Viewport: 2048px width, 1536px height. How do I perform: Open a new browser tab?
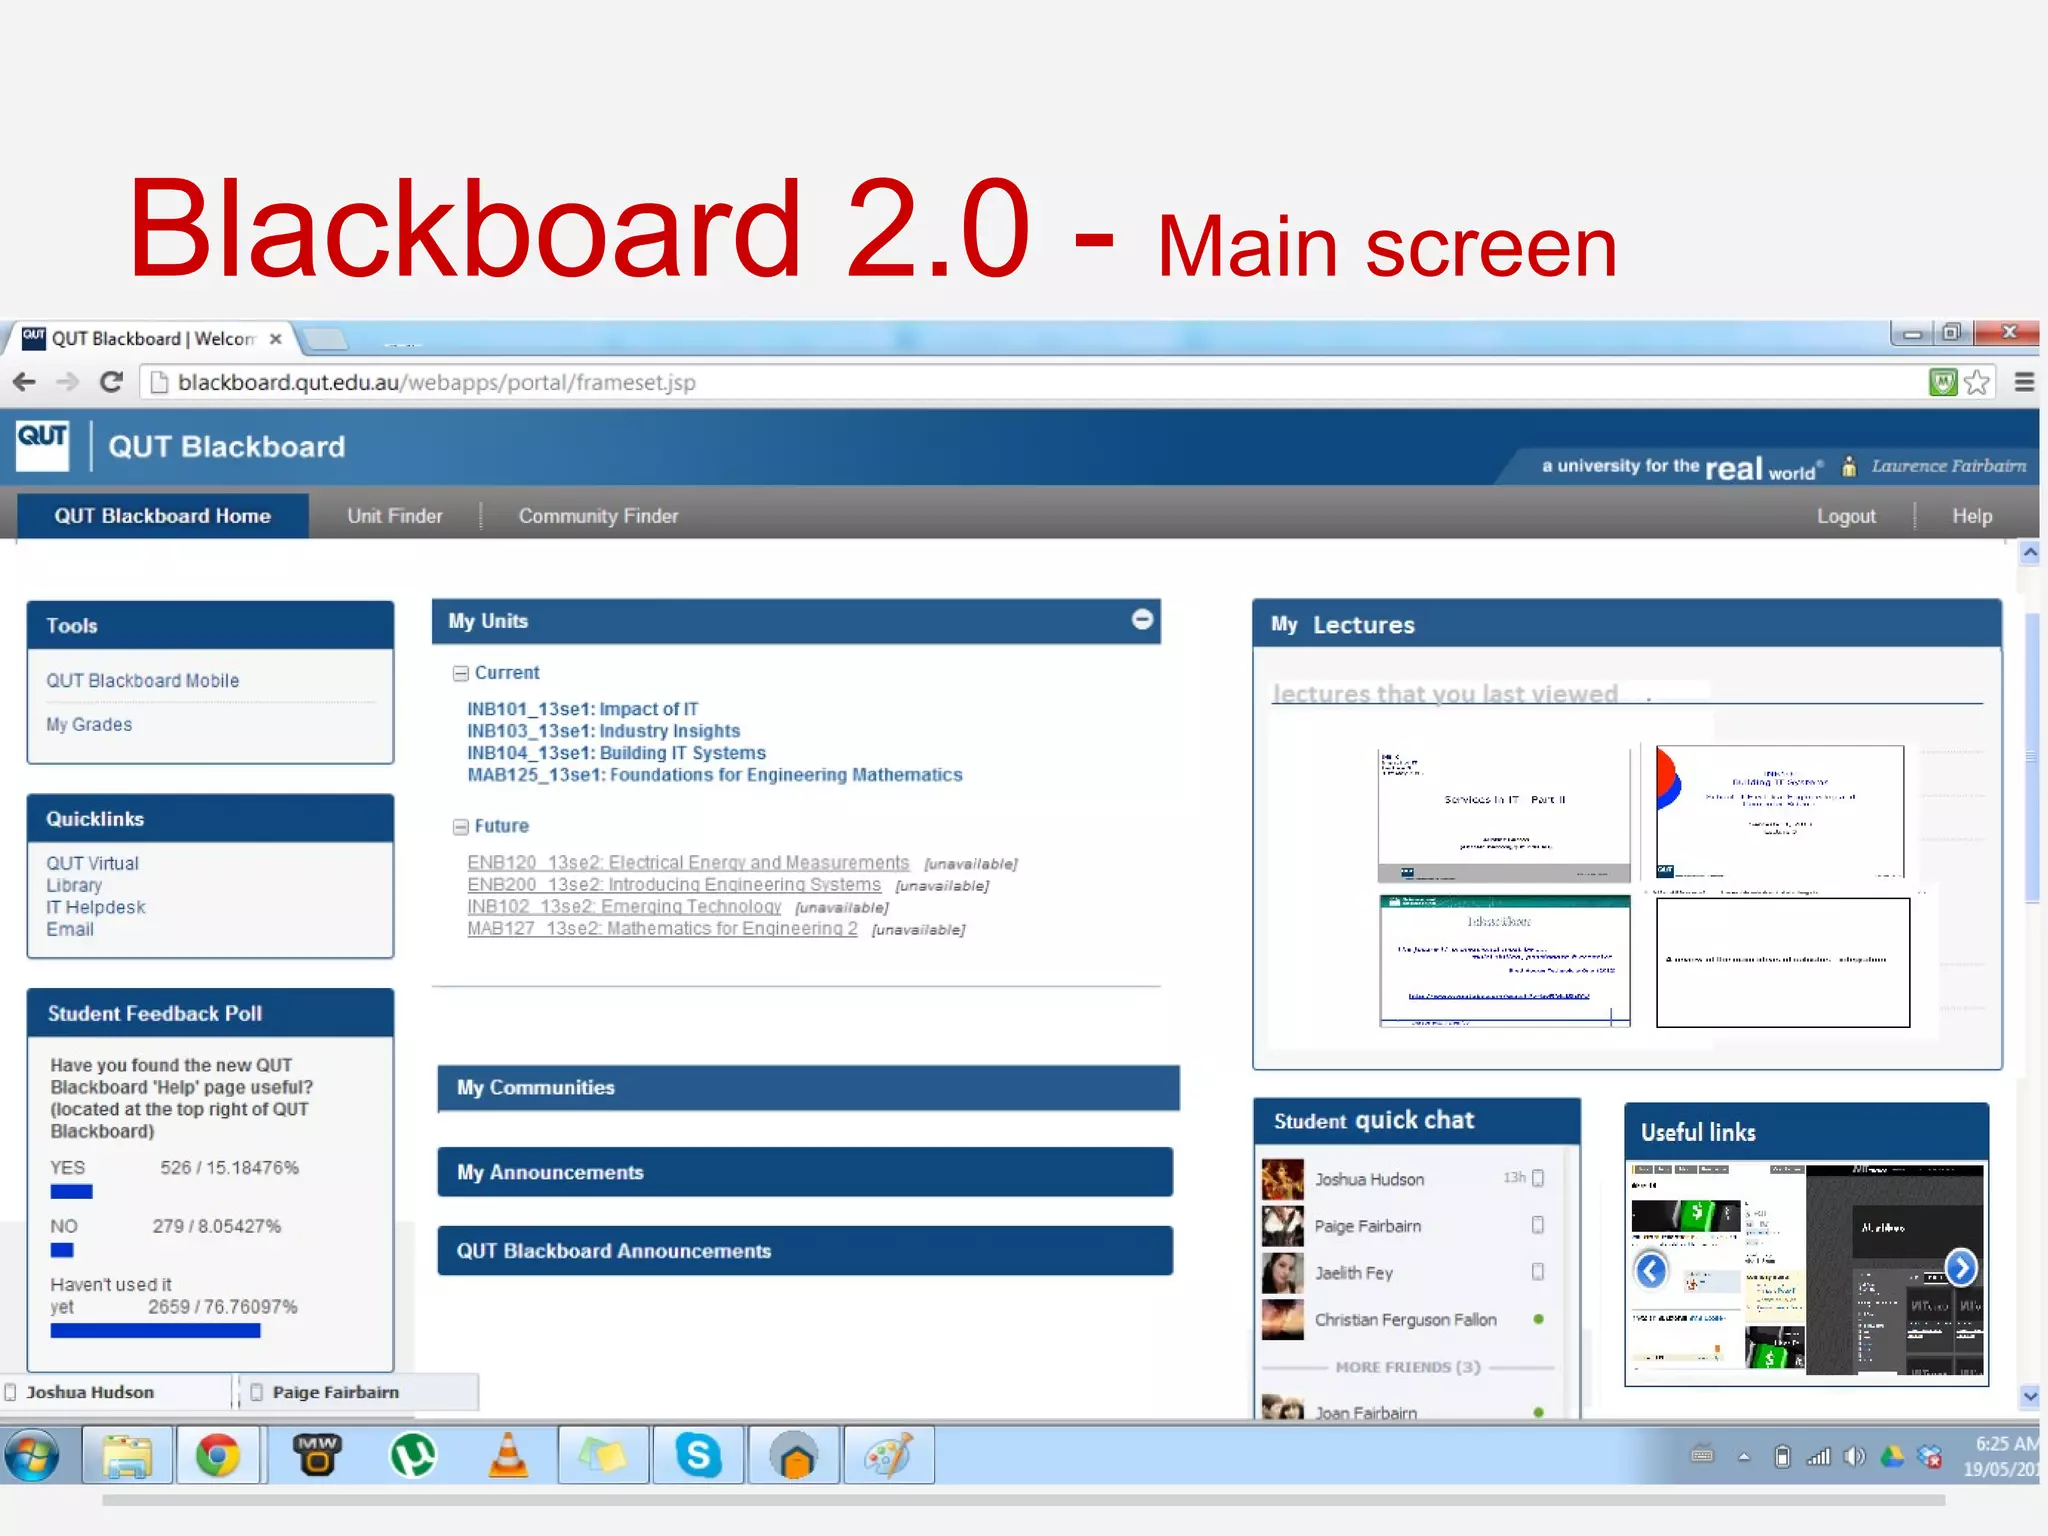tap(324, 340)
